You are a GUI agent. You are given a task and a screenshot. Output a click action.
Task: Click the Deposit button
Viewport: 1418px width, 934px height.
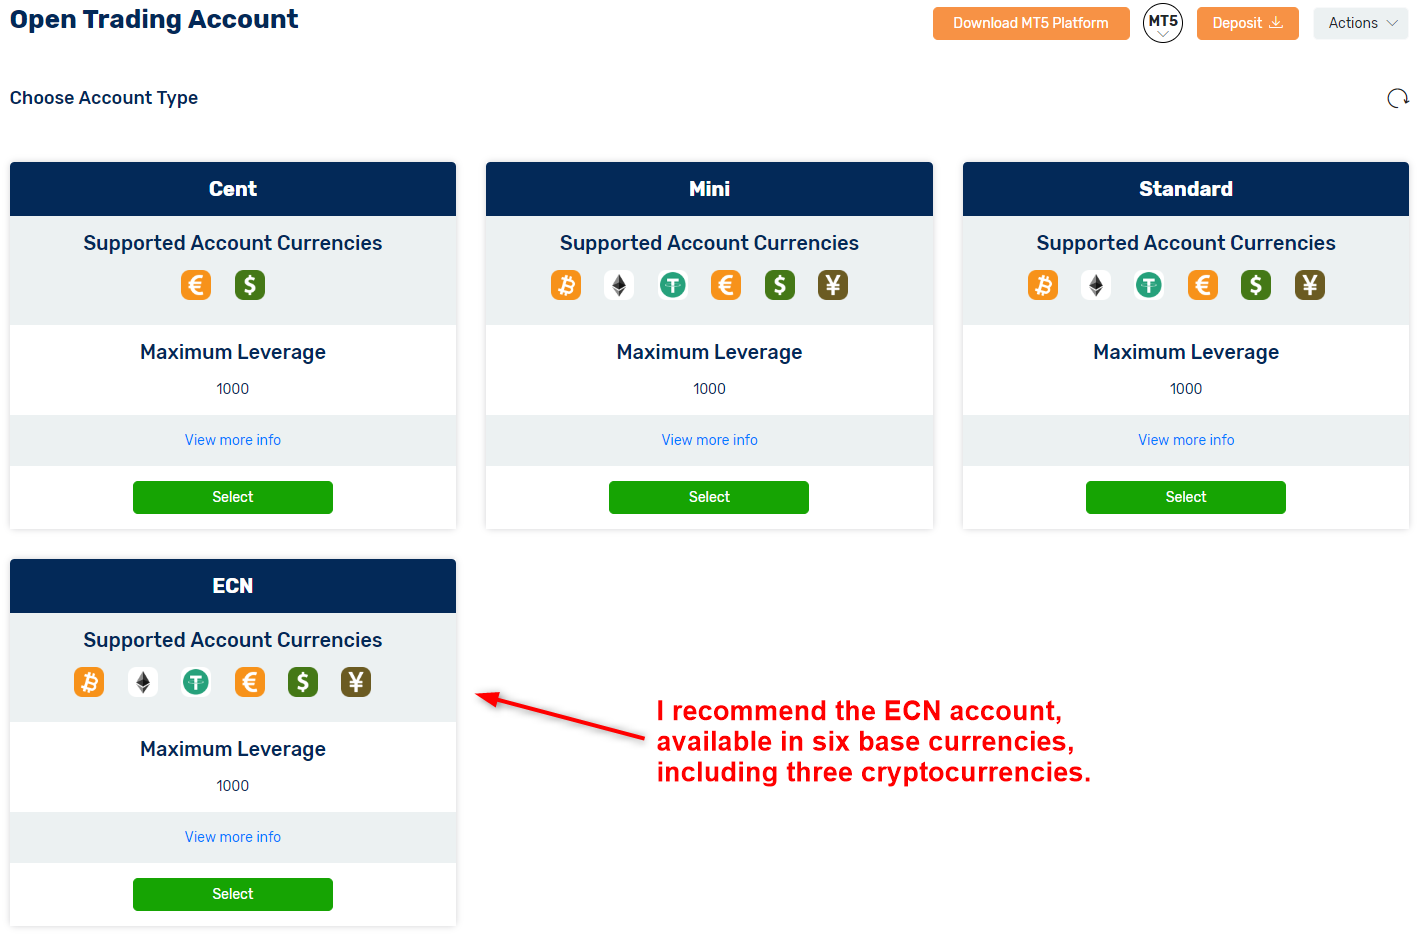(1247, 23)
